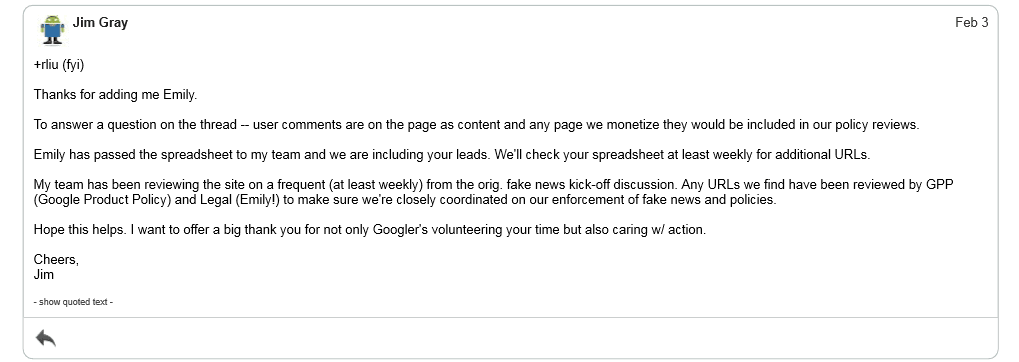Click the +rliu (fyi) mention line
The height and width of the screenshot is (362, 1019).
[x=59, y=65]
